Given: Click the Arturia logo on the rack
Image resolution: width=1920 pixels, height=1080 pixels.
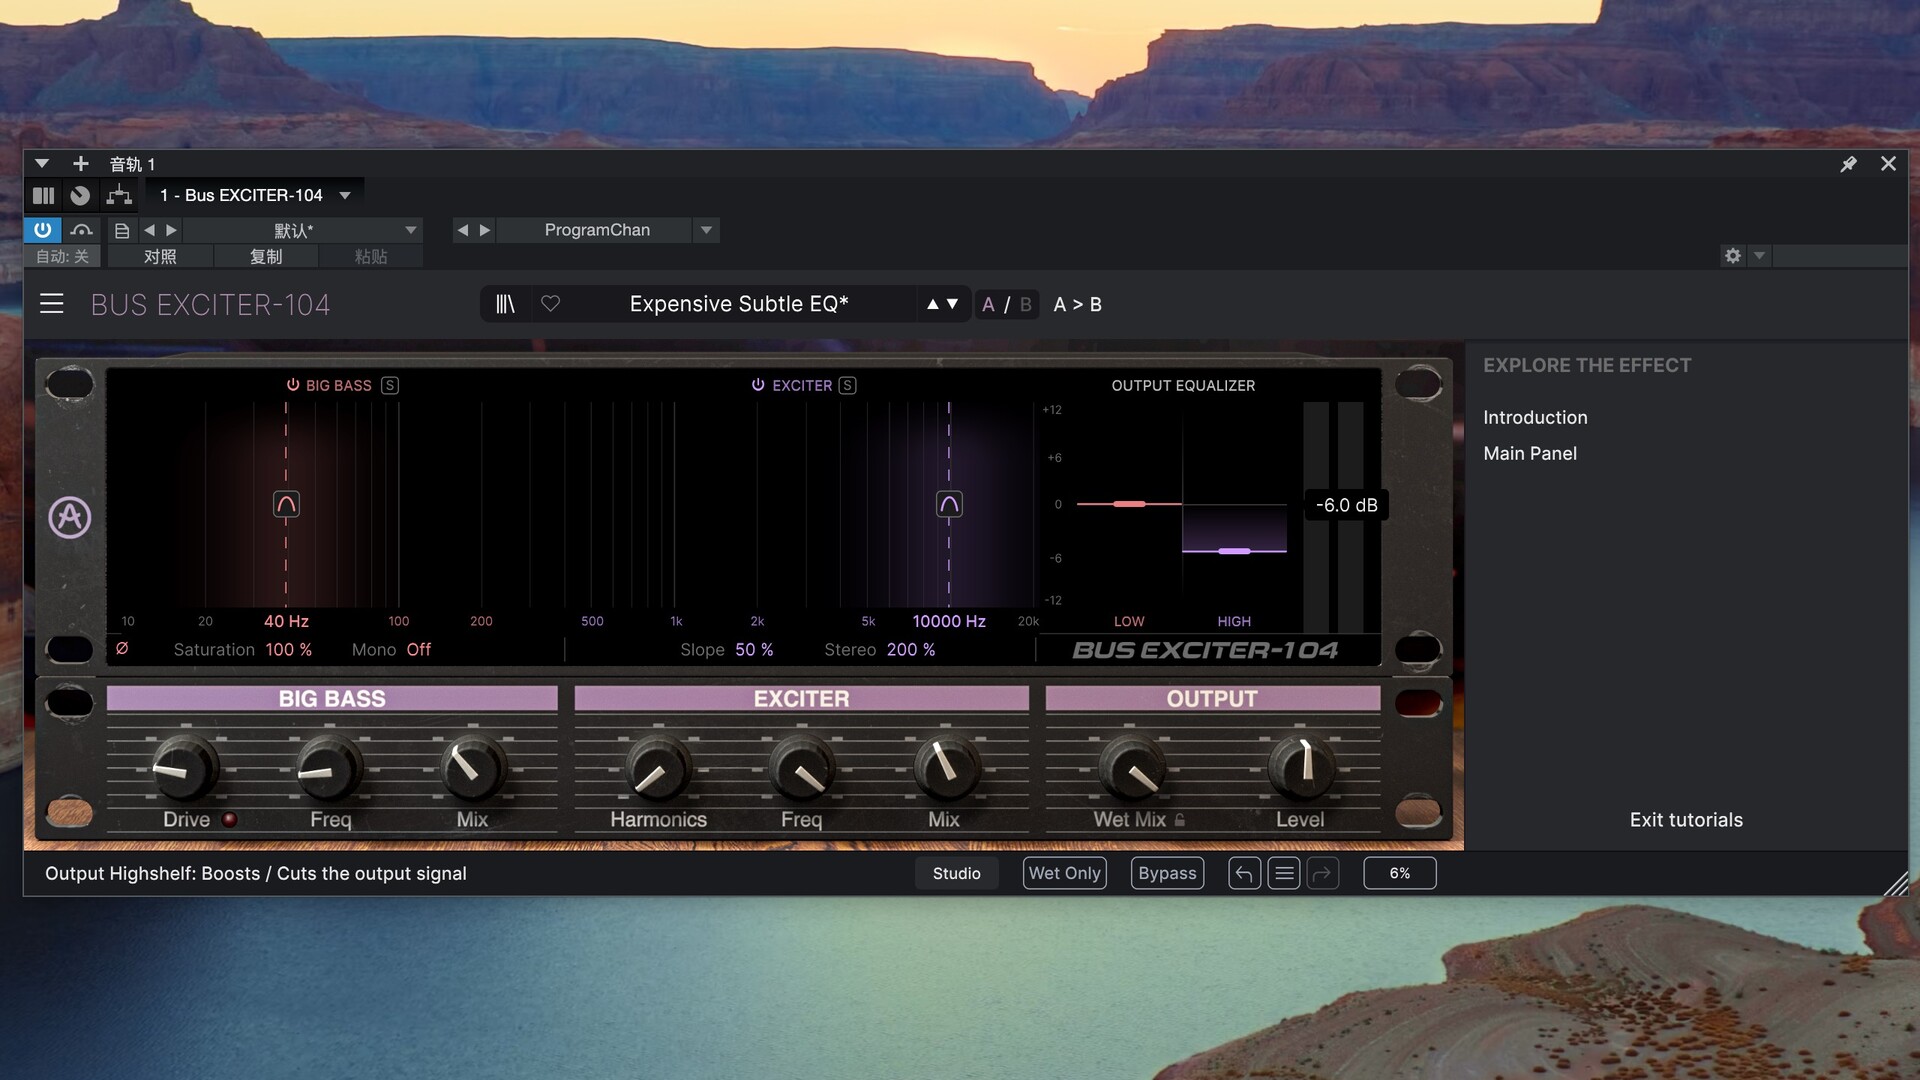Looking at the screenshot, I should click(x=70, y=517).
